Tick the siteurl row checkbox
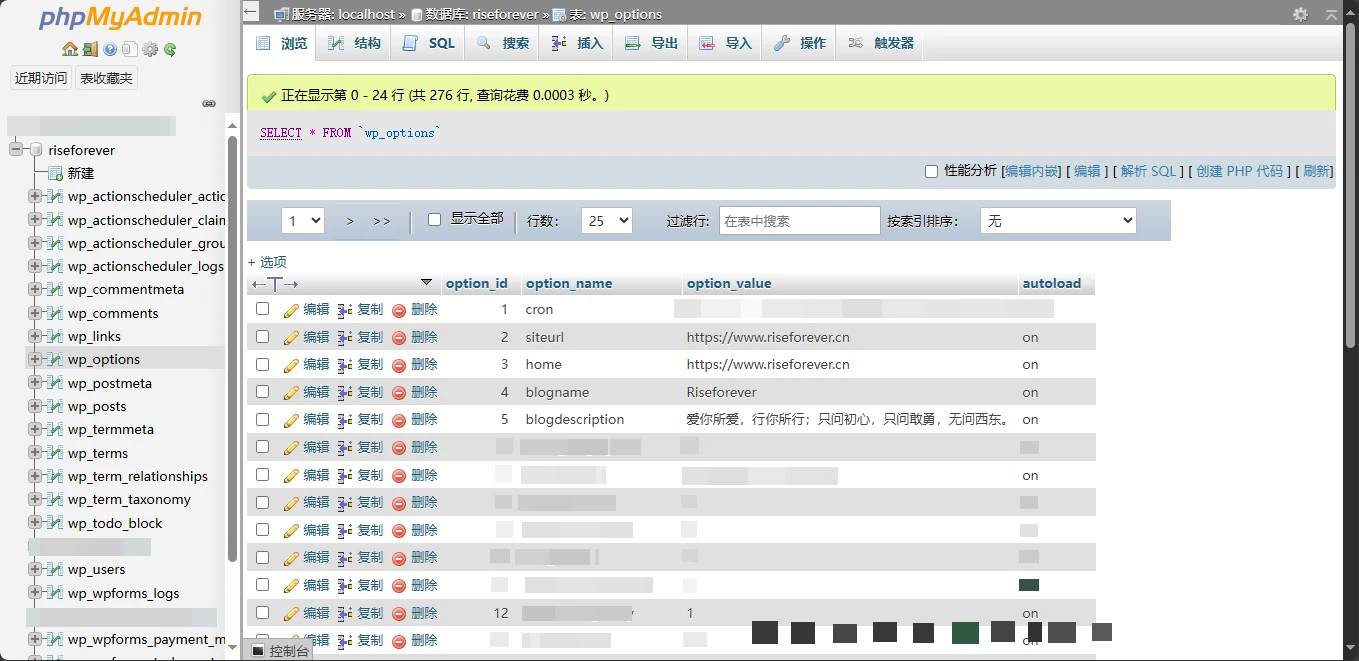Viewport: 1359px width, 661px height. coord(262,337)
